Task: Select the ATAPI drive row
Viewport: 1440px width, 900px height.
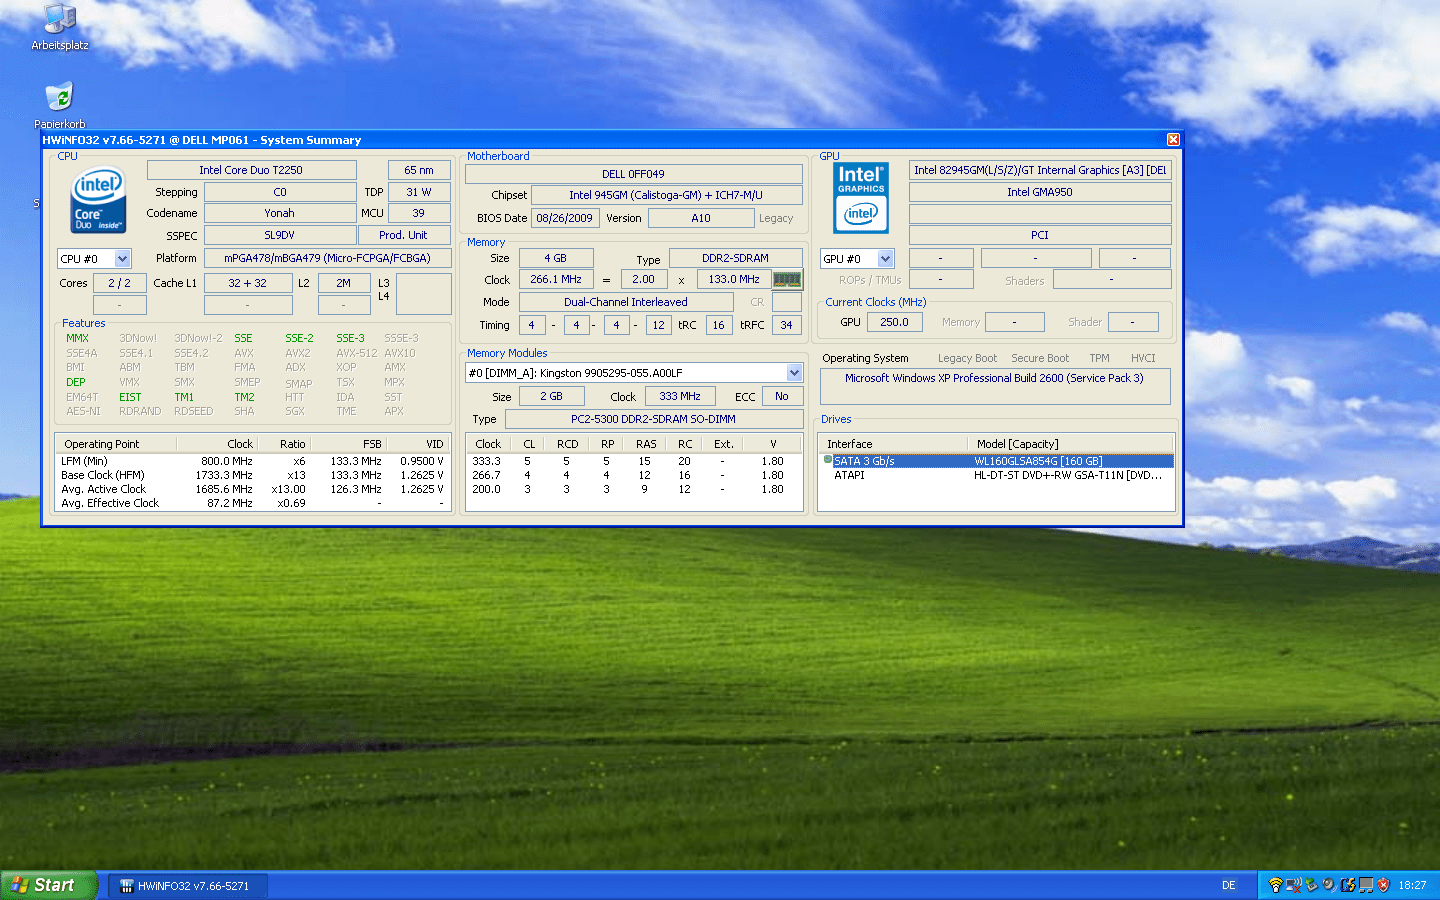Action: 997,475
